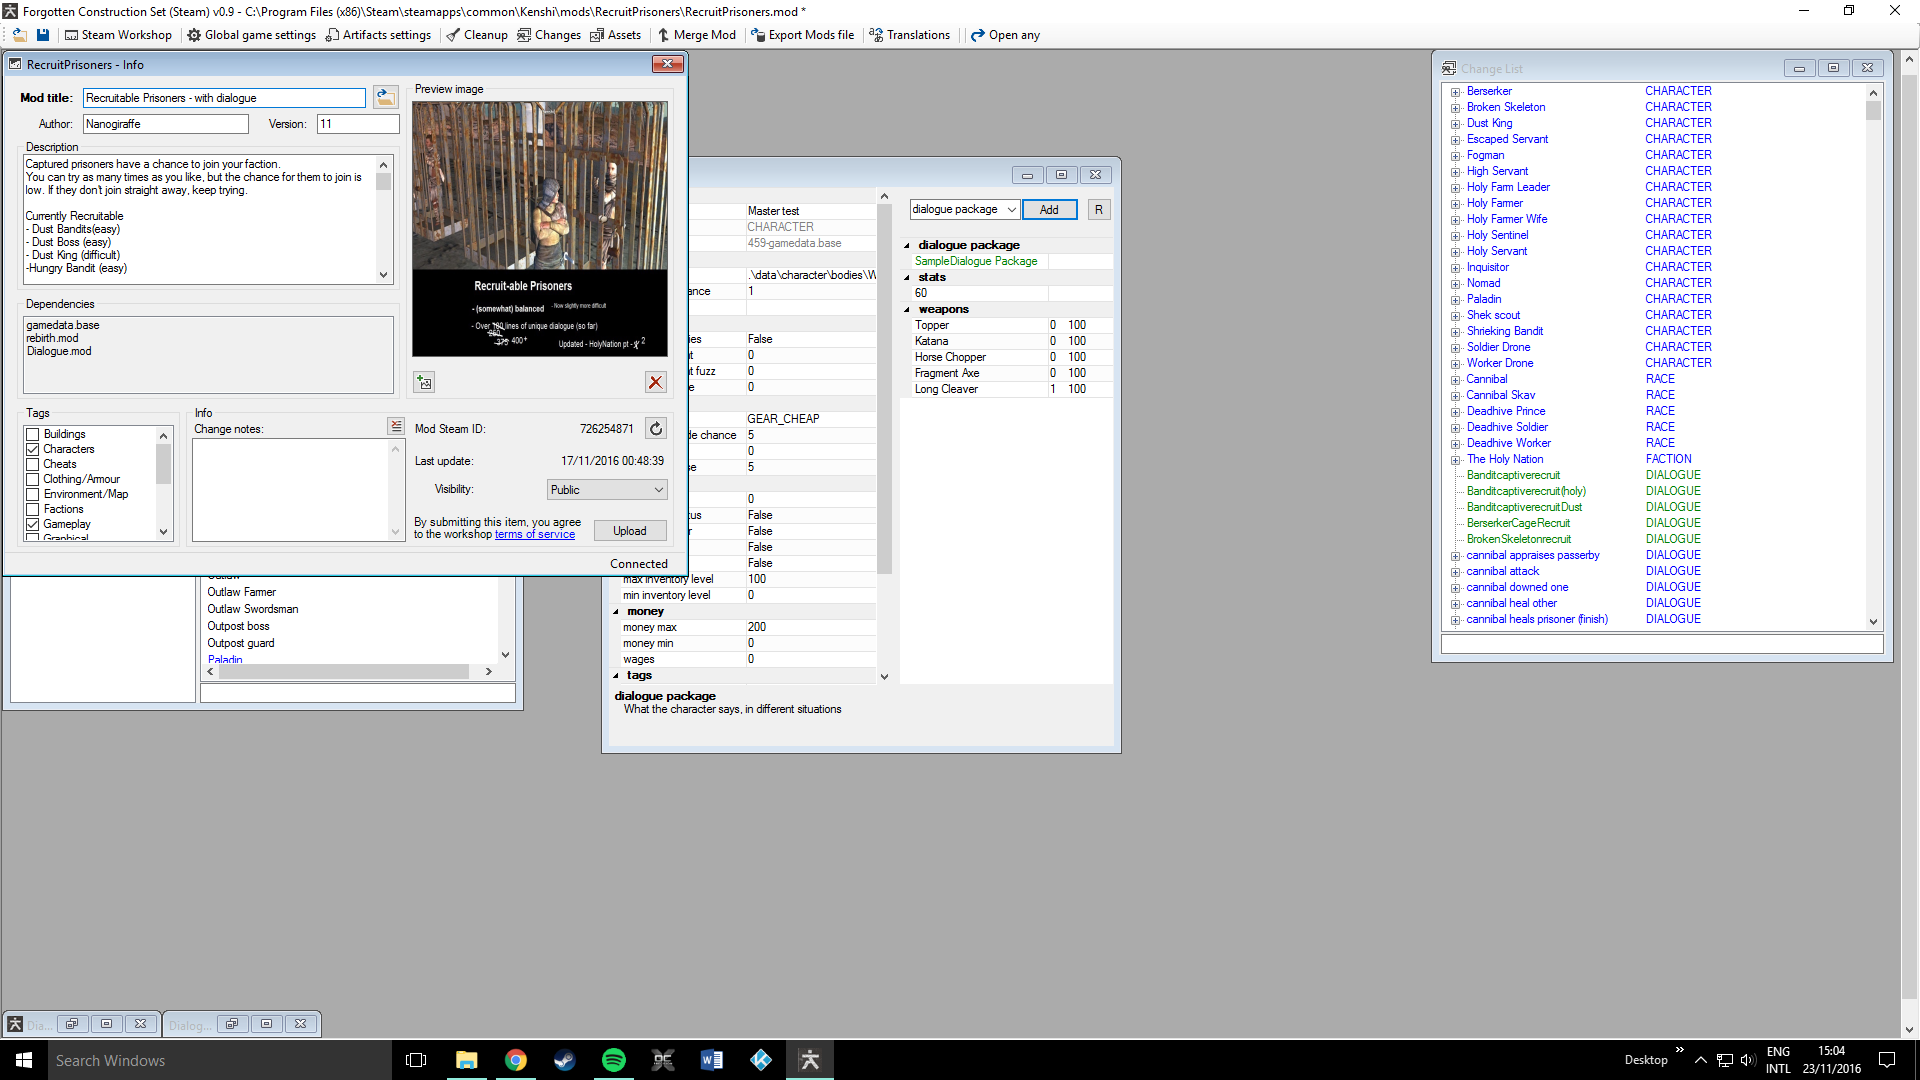Image resolution: width=1920 pixels, height=1080 pixels.
Task: Click the add preview image icon
Action: pyautogui.click(x=425, y=382)
